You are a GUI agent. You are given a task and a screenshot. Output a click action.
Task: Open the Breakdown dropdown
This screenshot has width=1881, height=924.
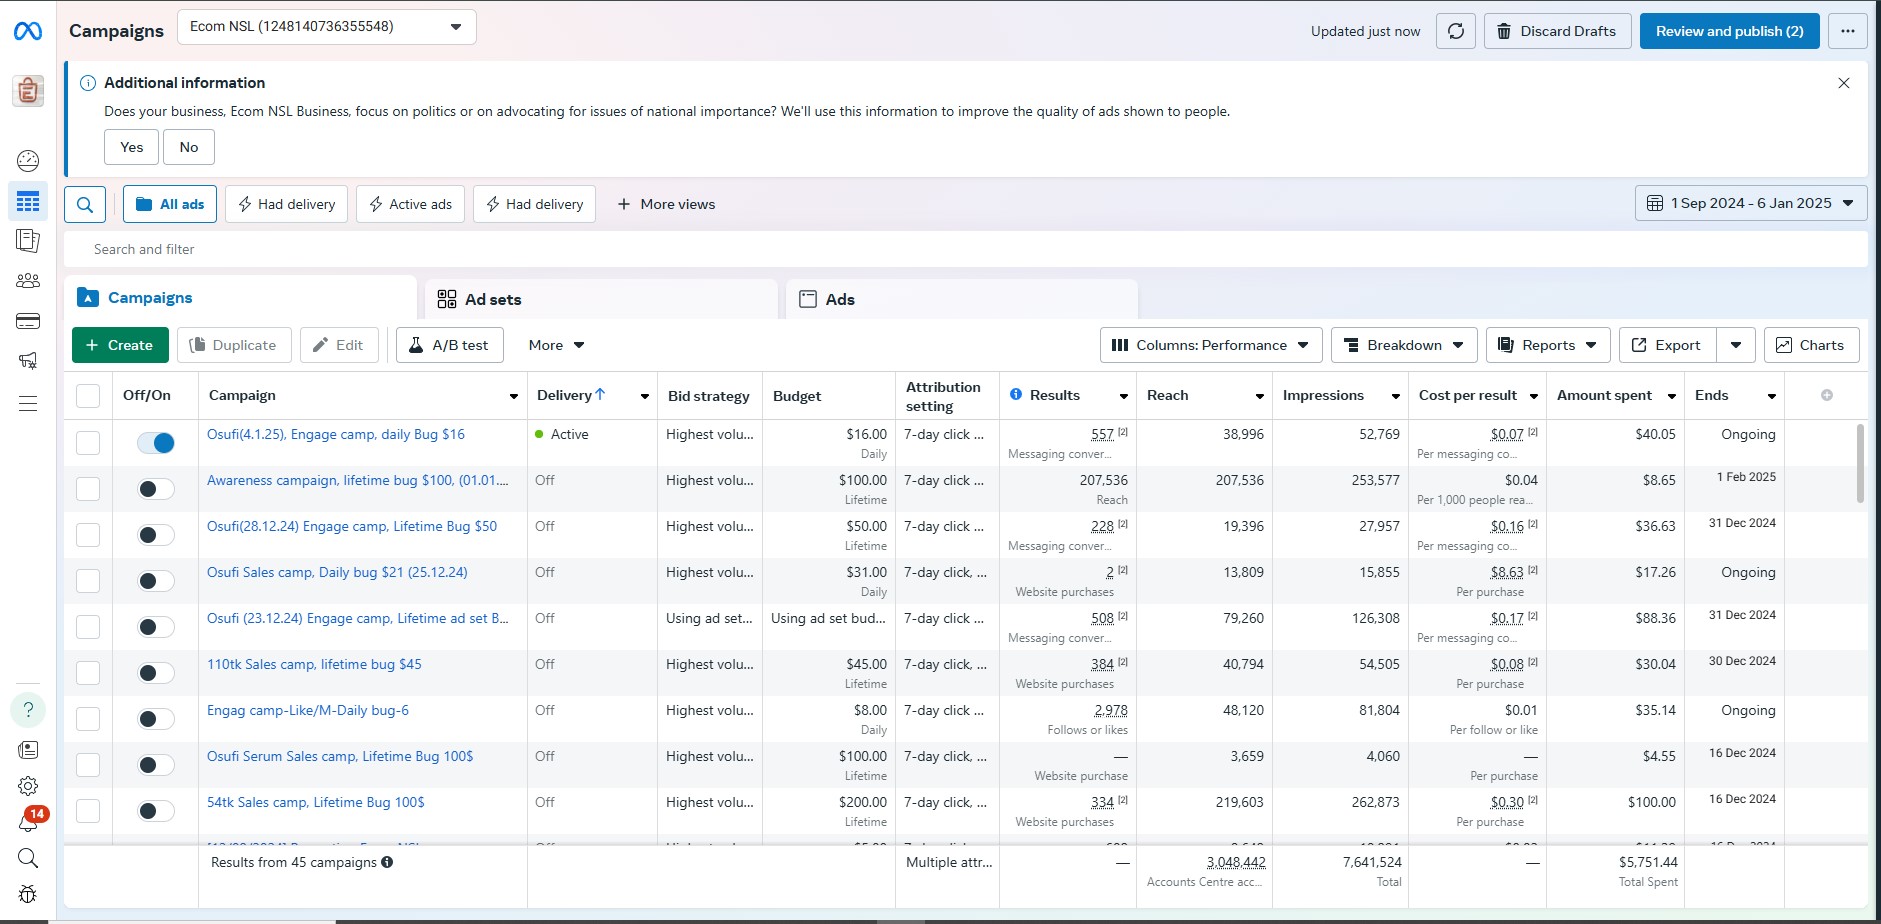(1404, 345)
